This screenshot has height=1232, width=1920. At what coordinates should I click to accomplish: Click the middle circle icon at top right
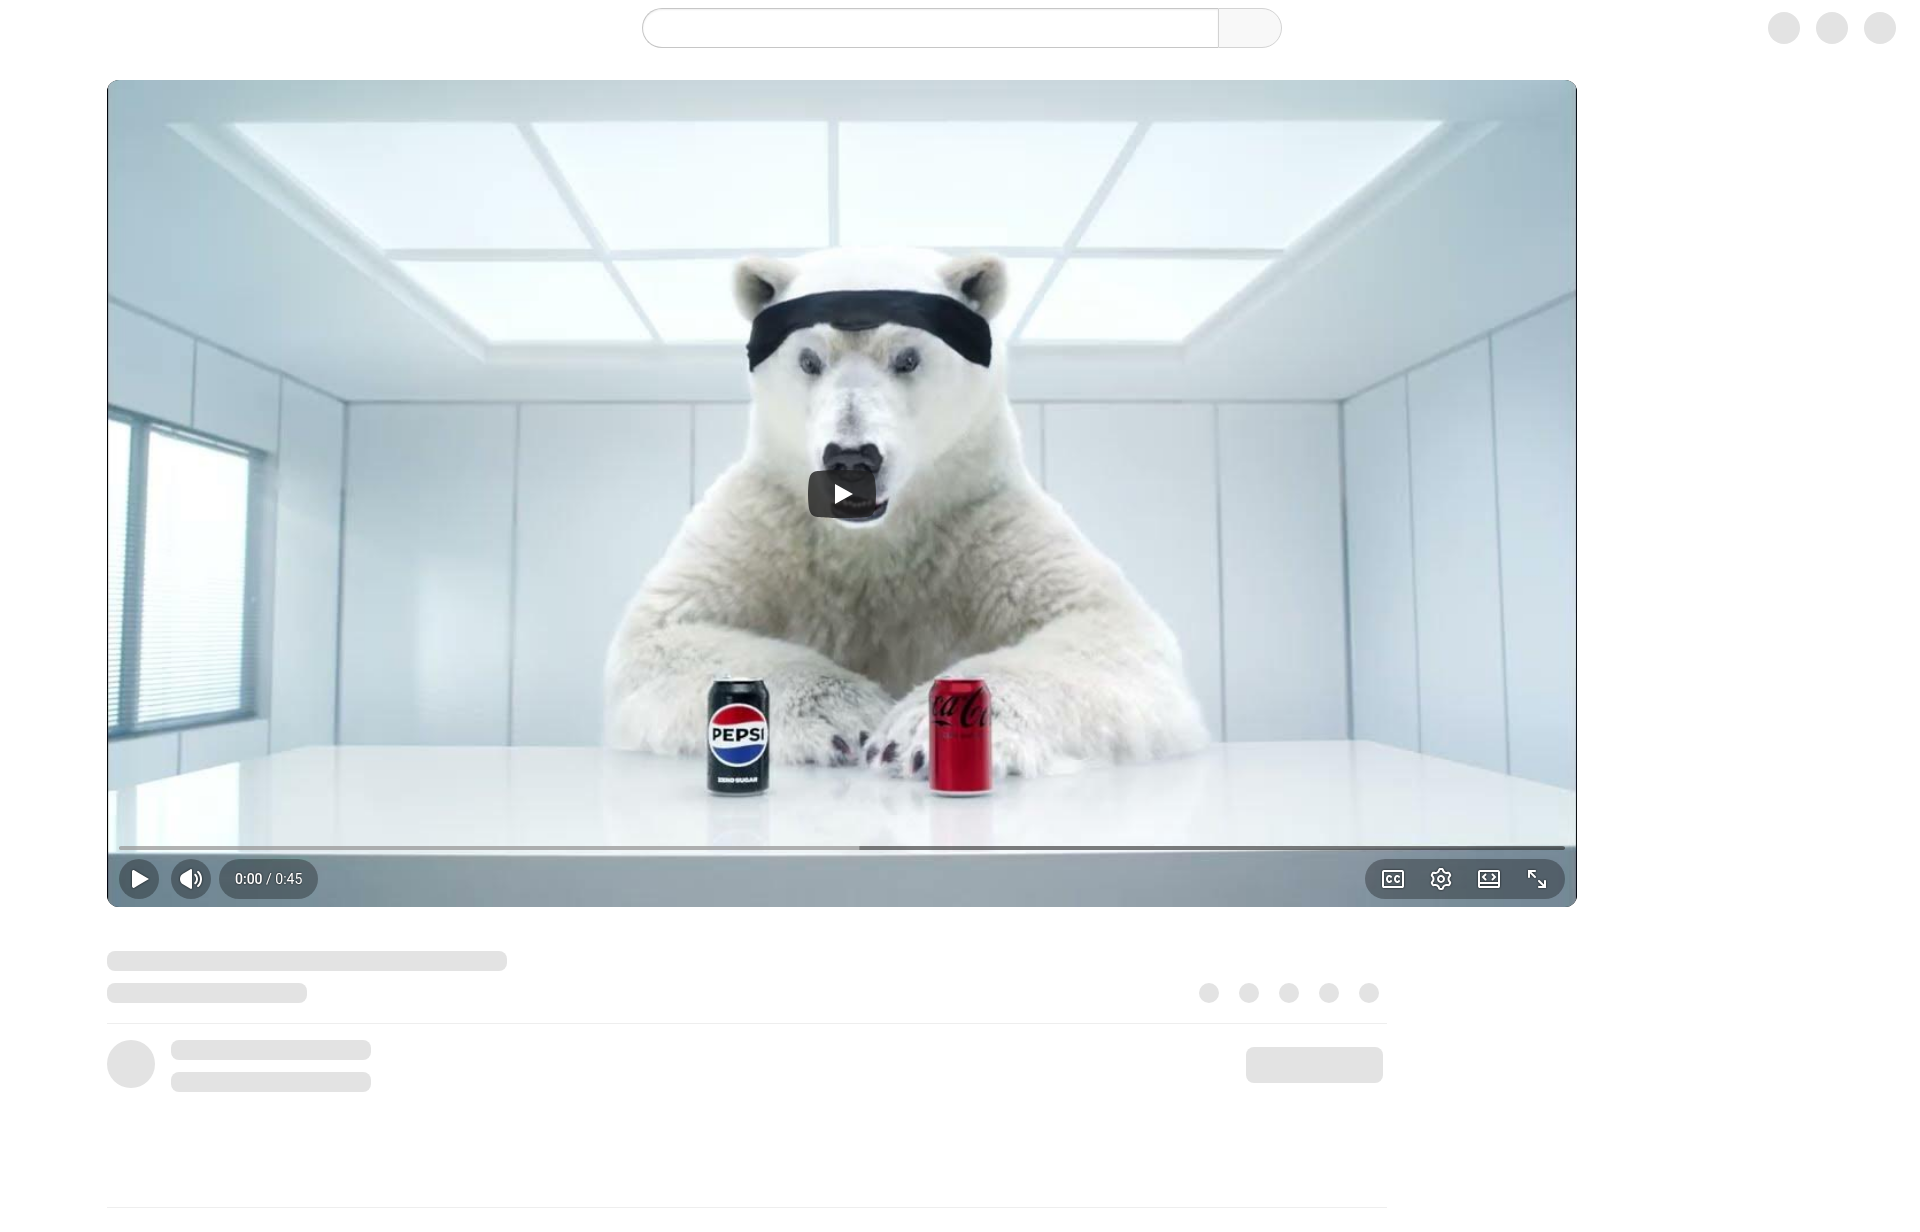[1831, 28]
